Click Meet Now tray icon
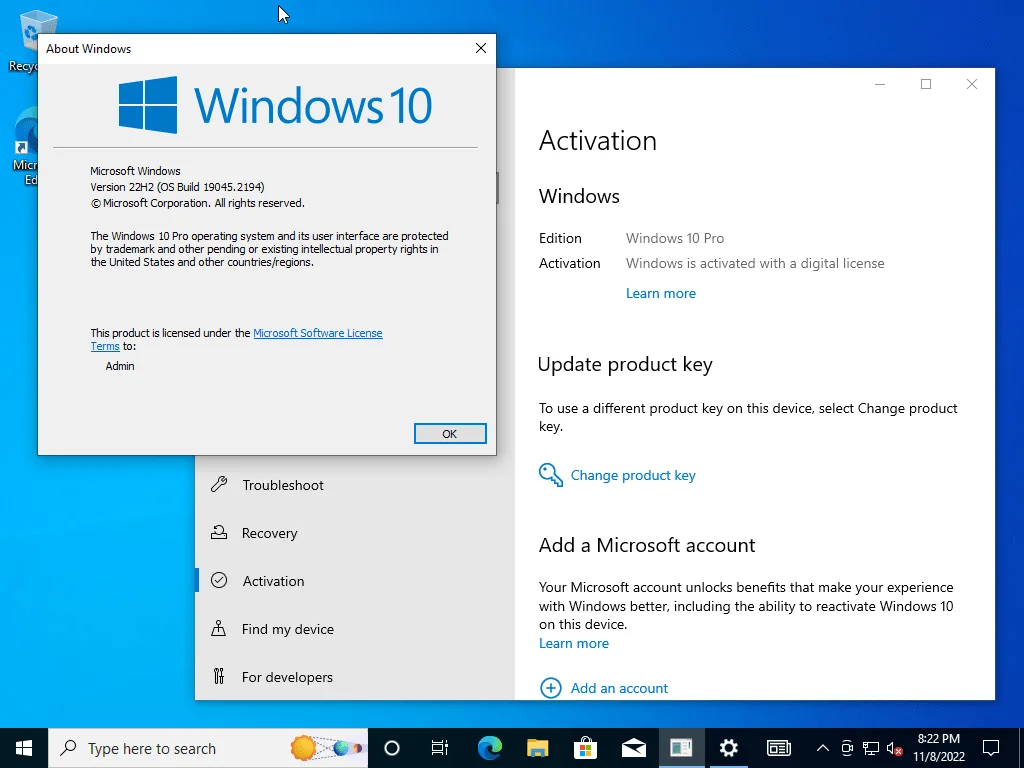1024x768 pixels. (847, 748)
